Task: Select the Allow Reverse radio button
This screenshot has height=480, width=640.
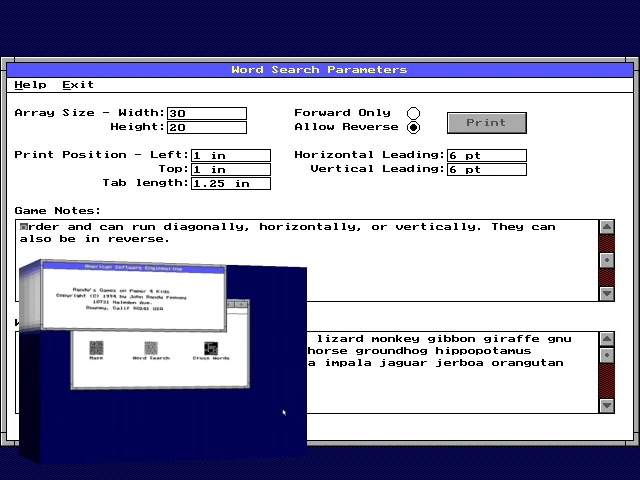Action: 413,127
